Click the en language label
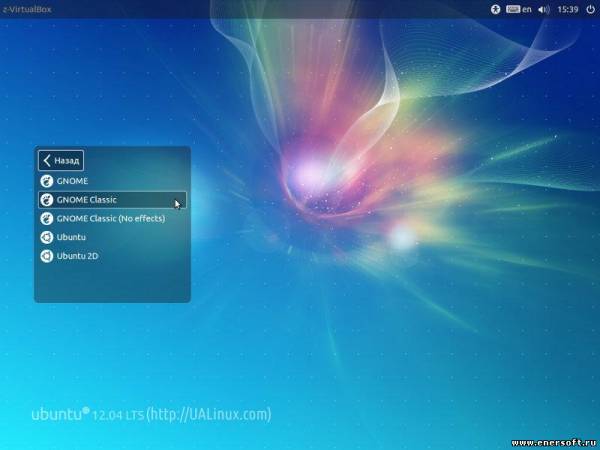The image size is (600, 450). coord(527,10)
